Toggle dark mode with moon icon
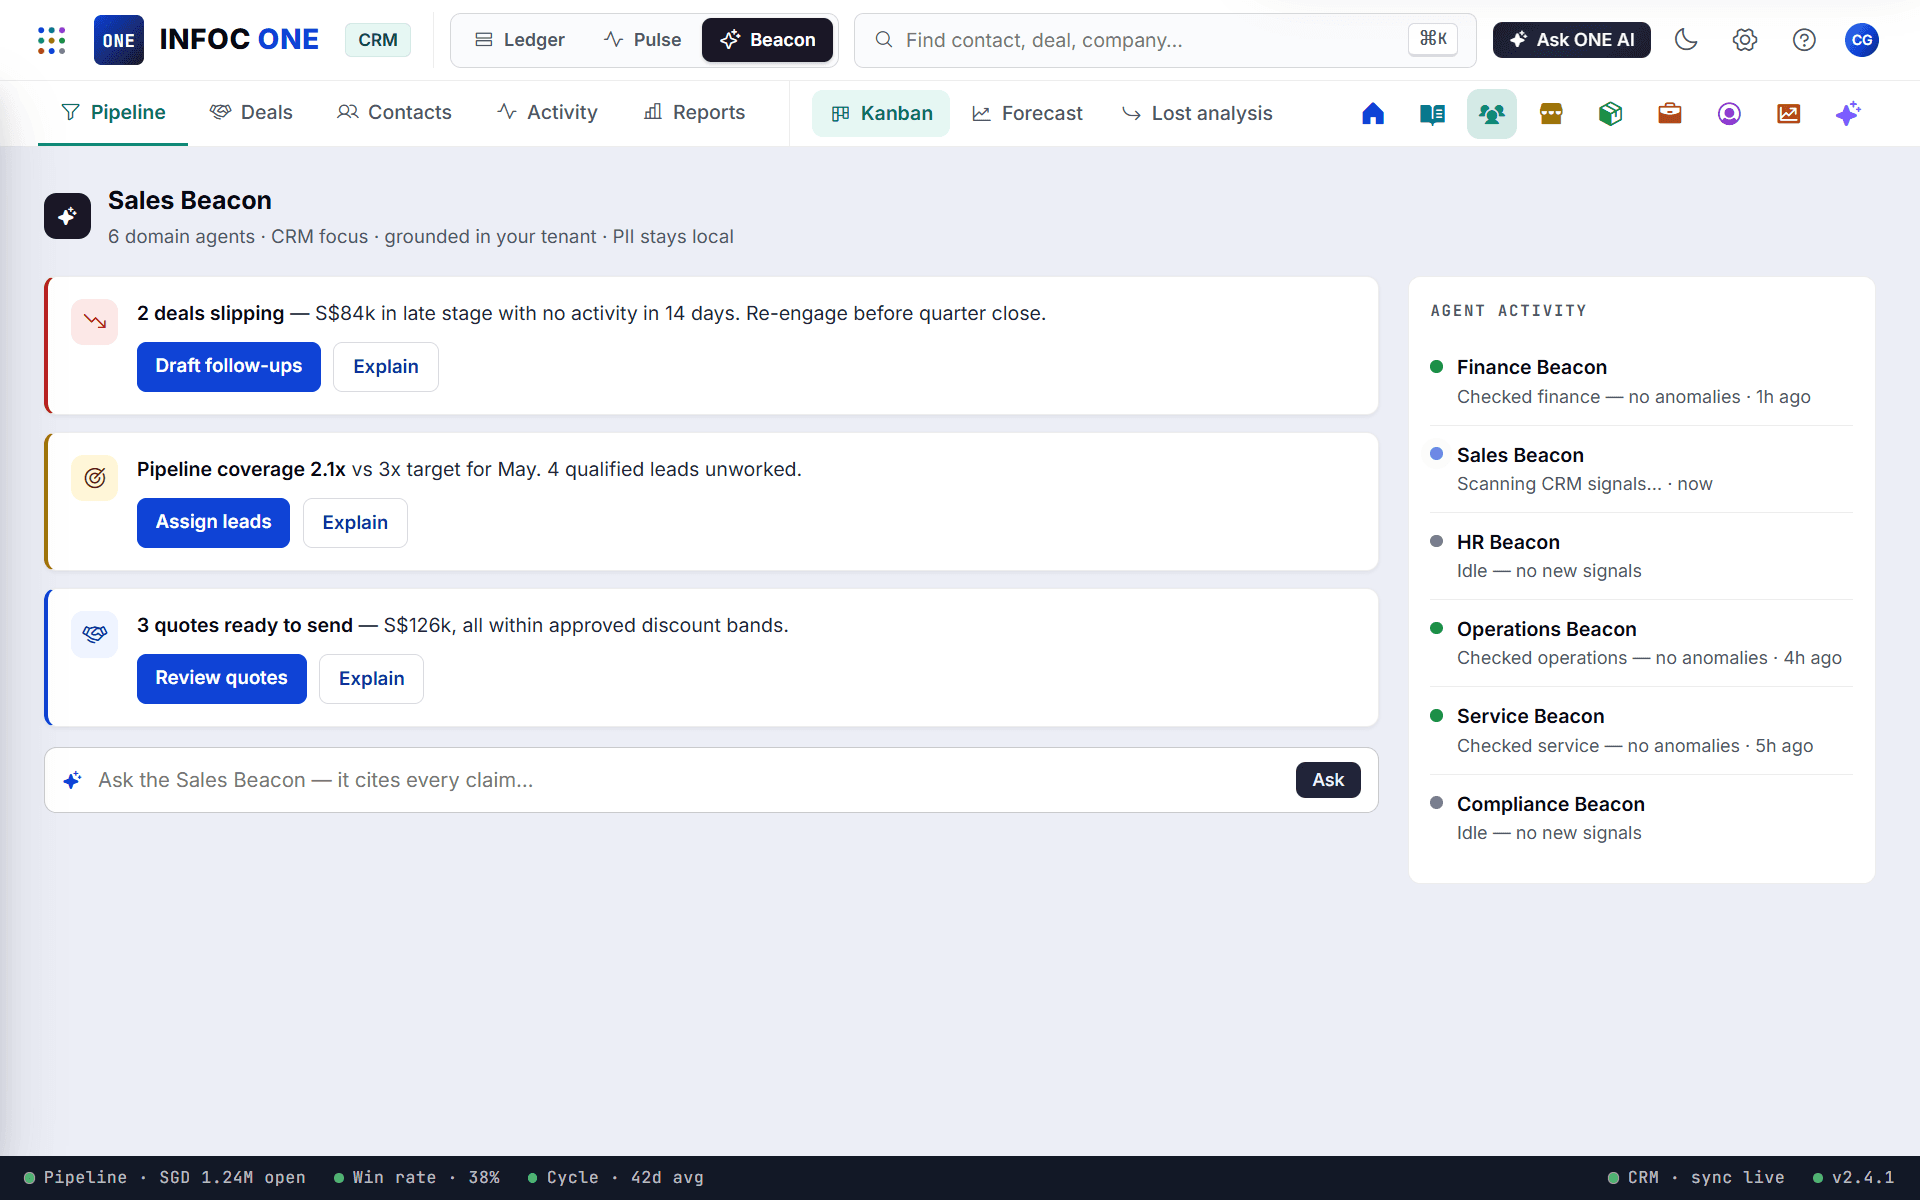This screenshot has height=1200, width=1920. (x=1686, y=40)
